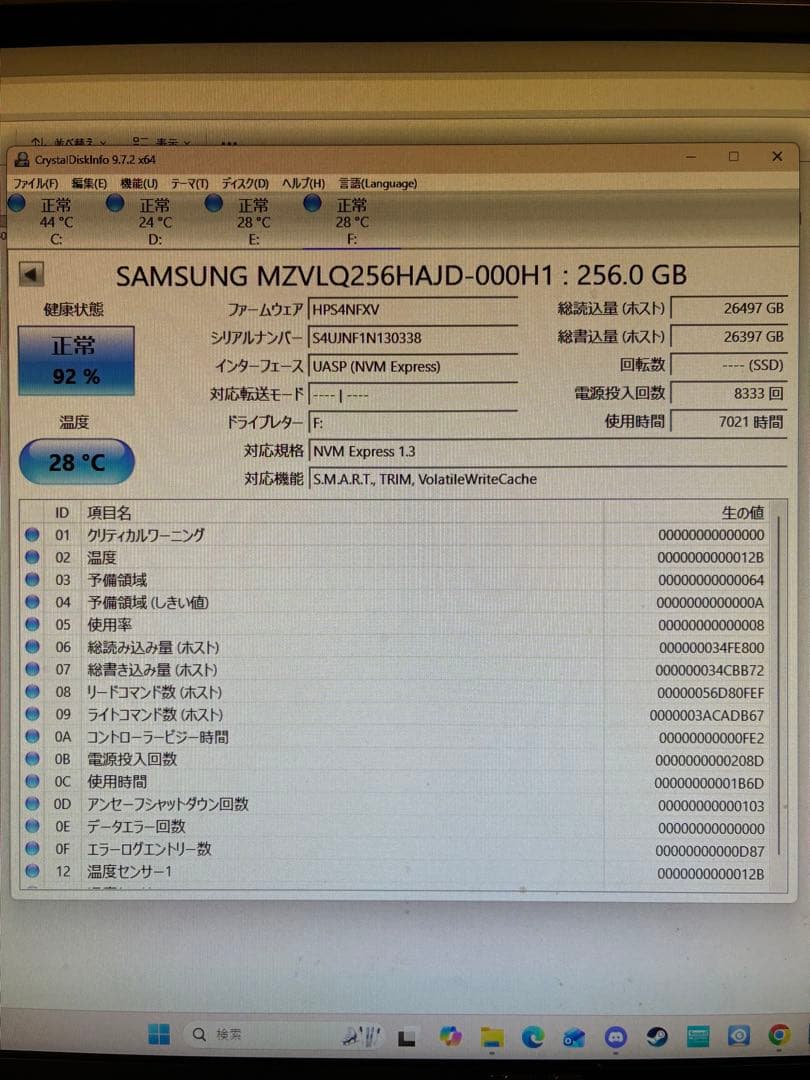Click the interface field UASP (NVM Express)

coord(413,366)
